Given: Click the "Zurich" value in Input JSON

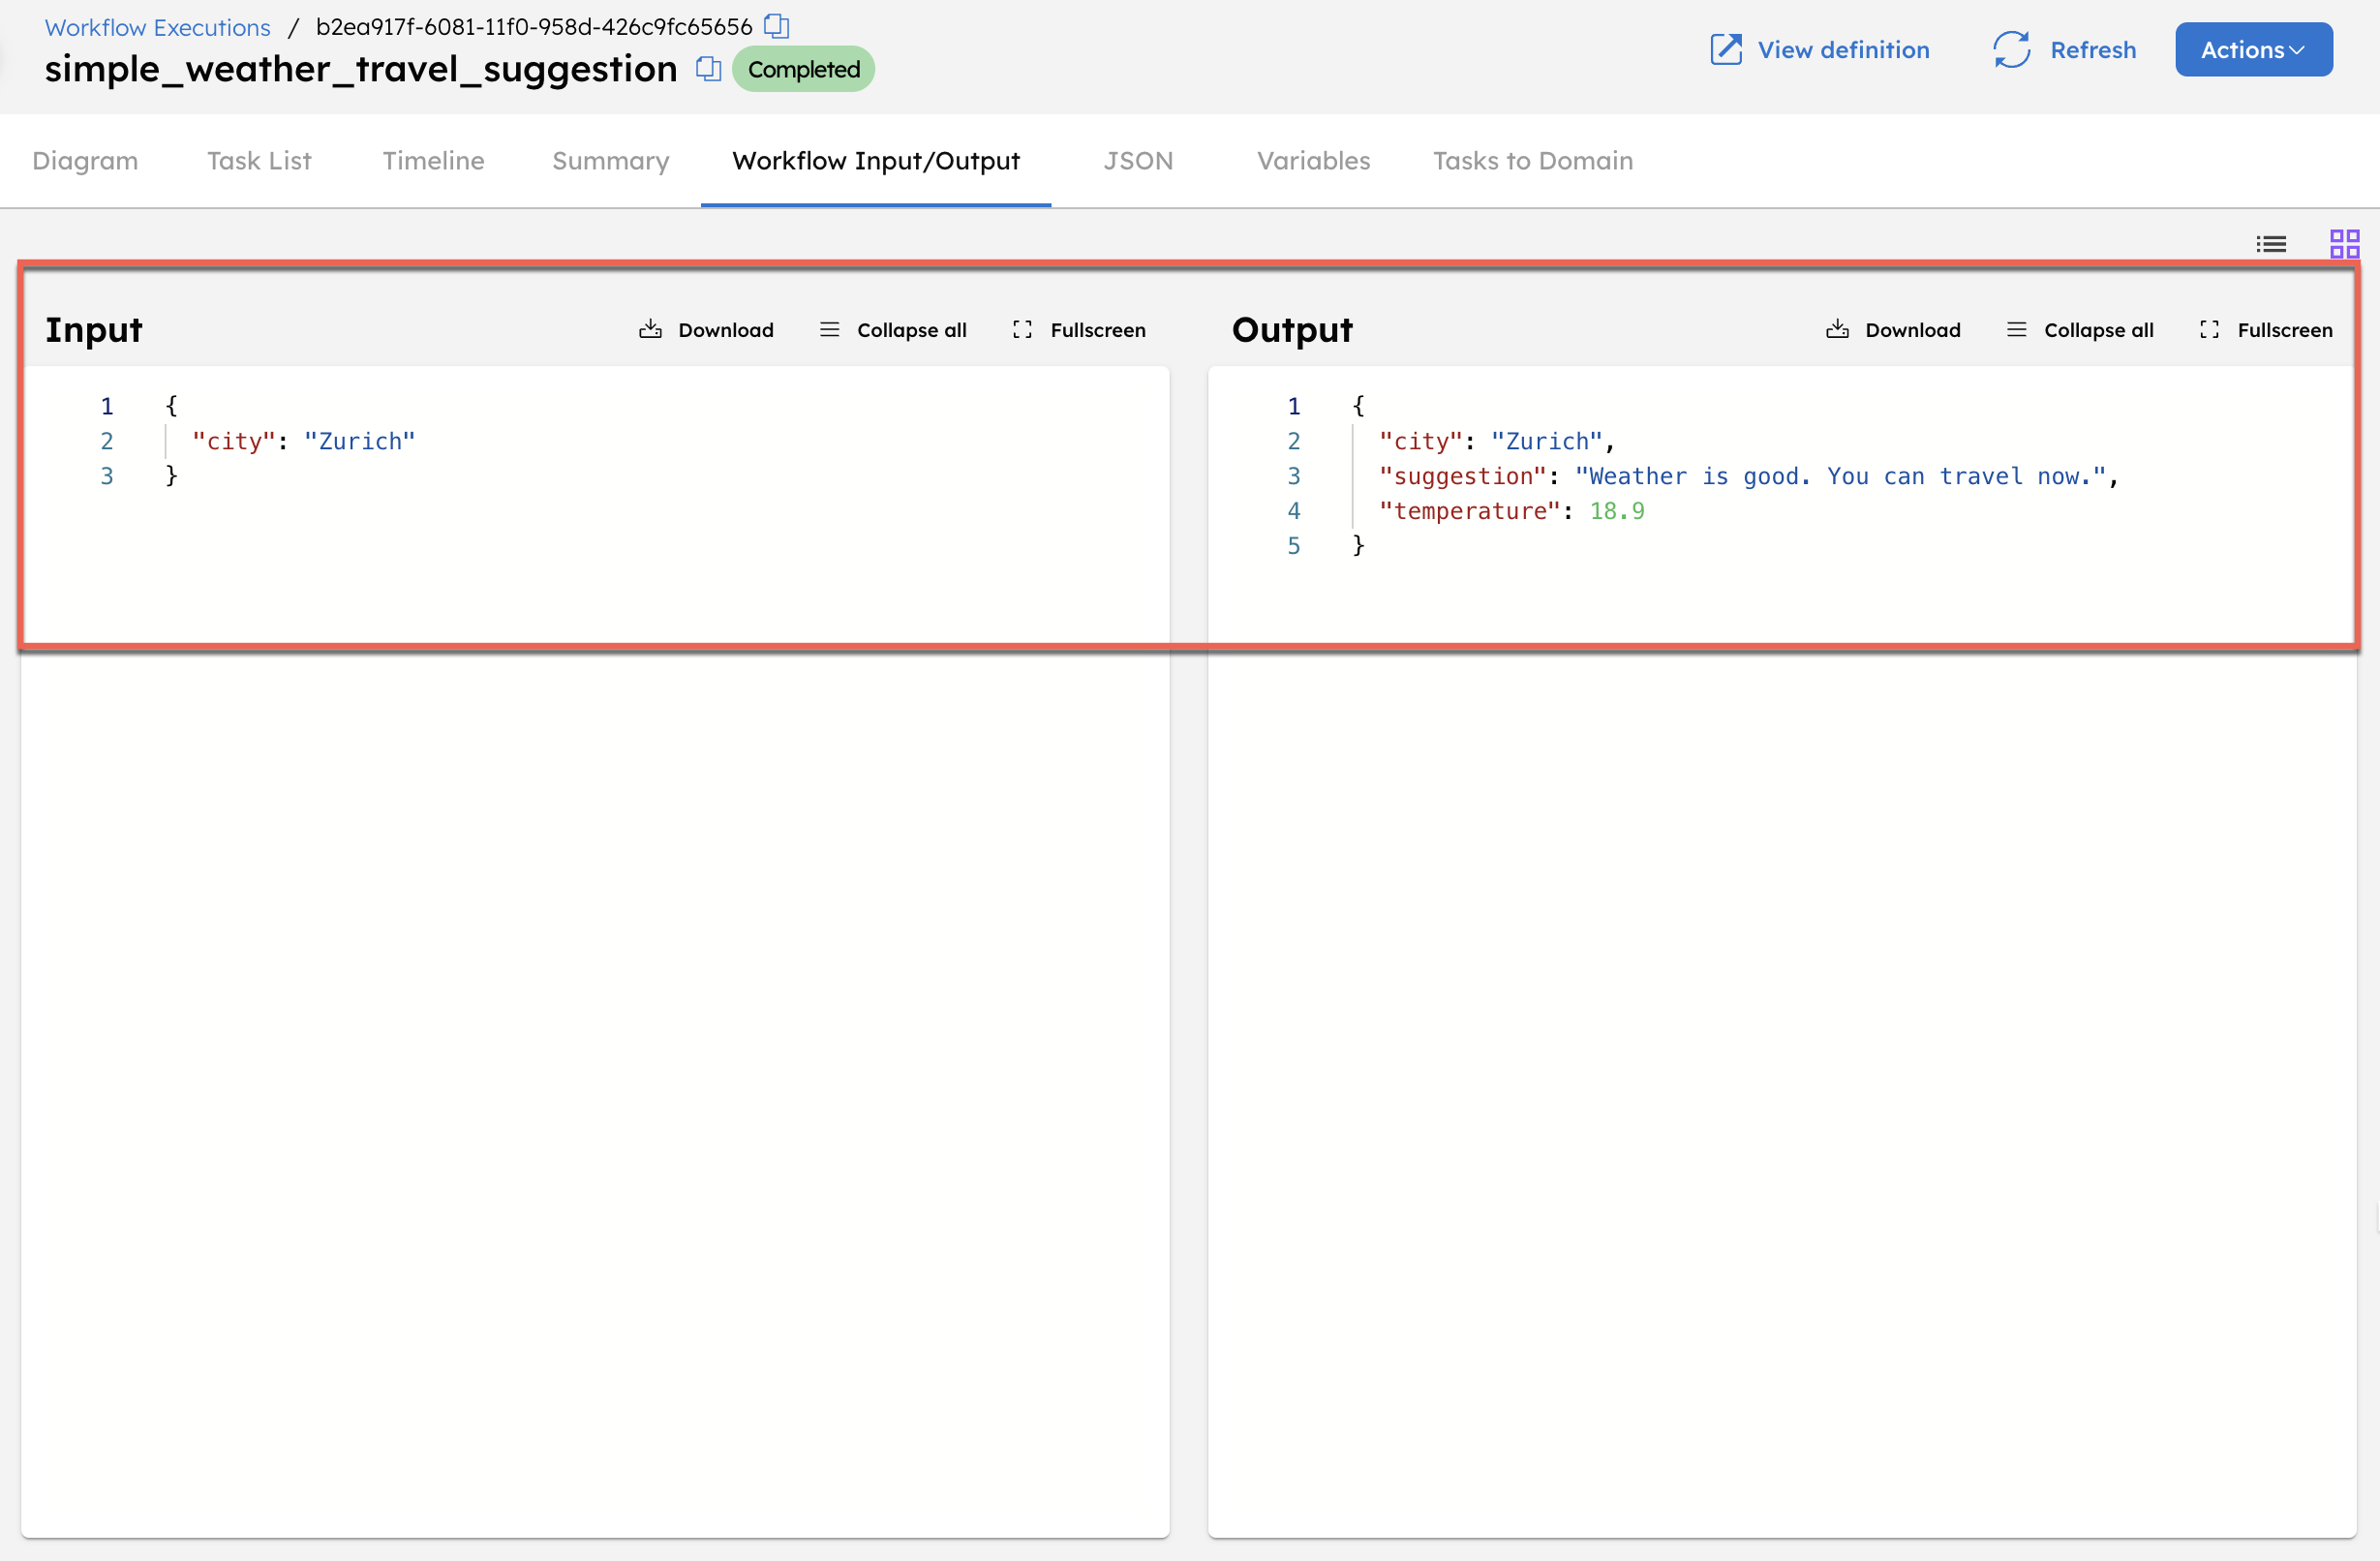Looking at the screenshot, I should 360,441.
